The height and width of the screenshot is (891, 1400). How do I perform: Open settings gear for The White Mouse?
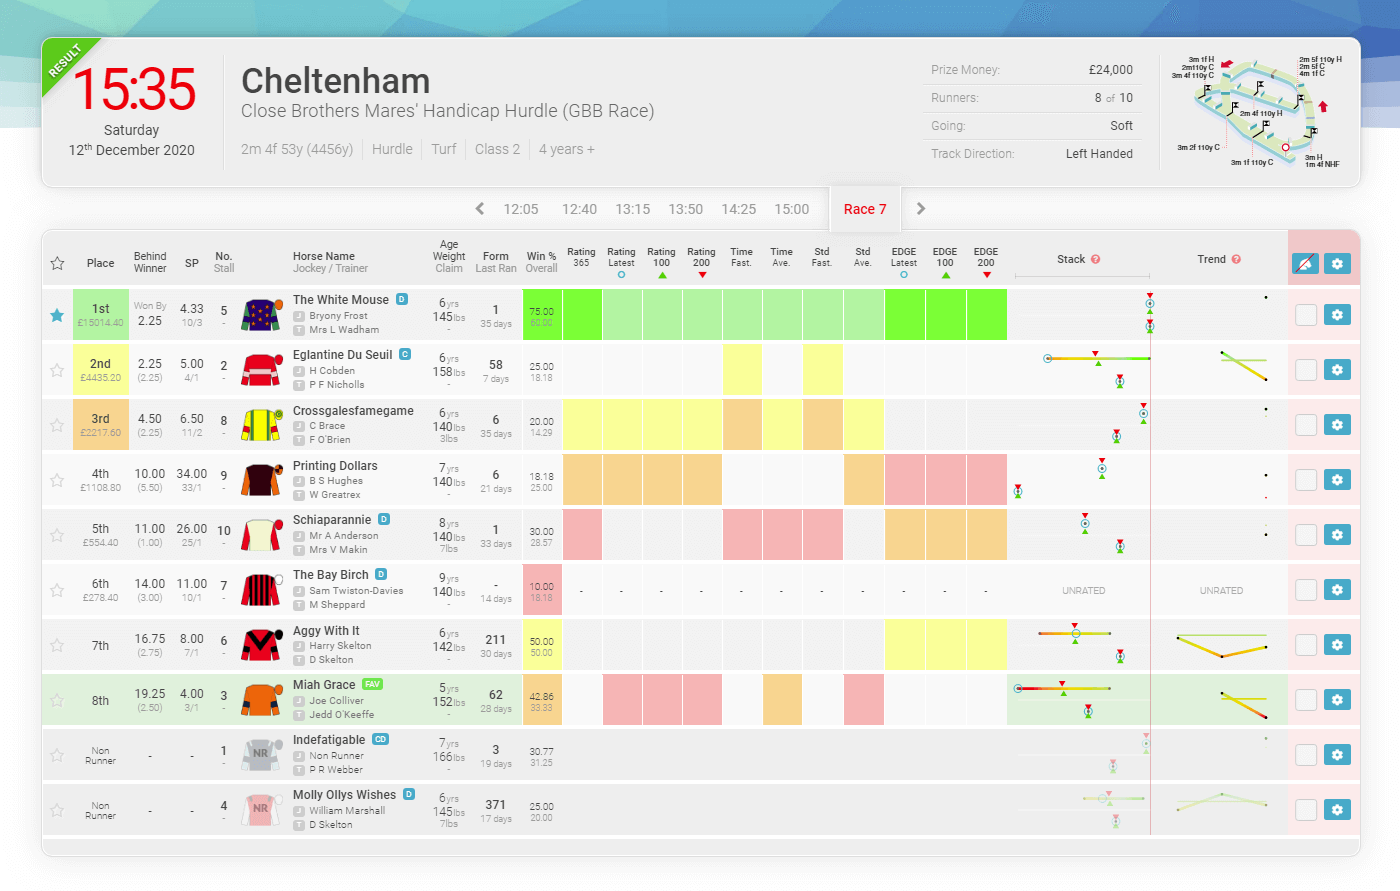pos(1337,314)
